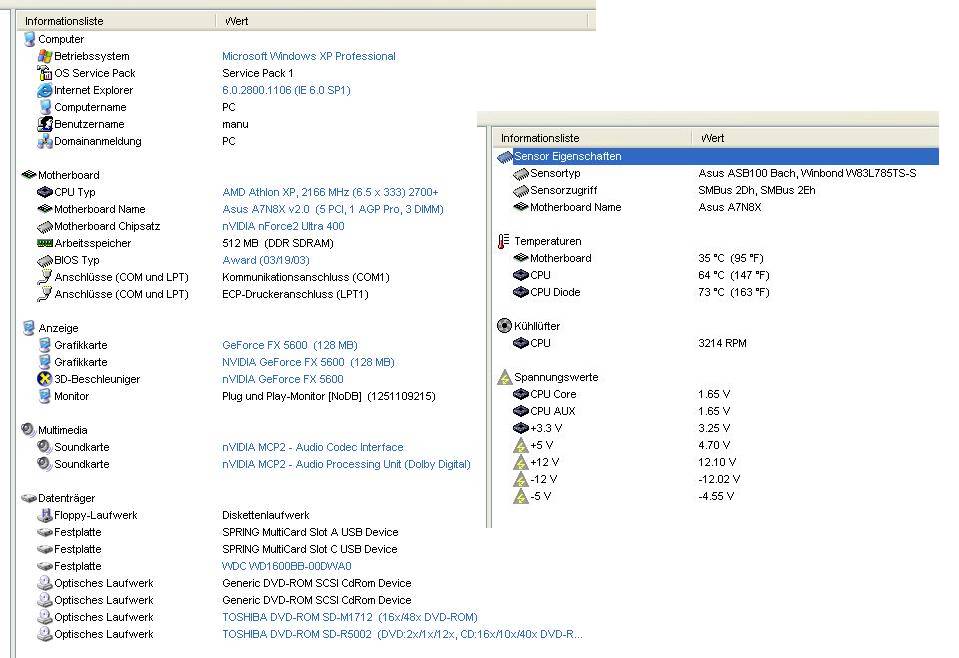The width and height of the screenshot is (959, 658).
Task: Select the Sensorzugriff SMBus 2Dh value
Action: point(757,190)
